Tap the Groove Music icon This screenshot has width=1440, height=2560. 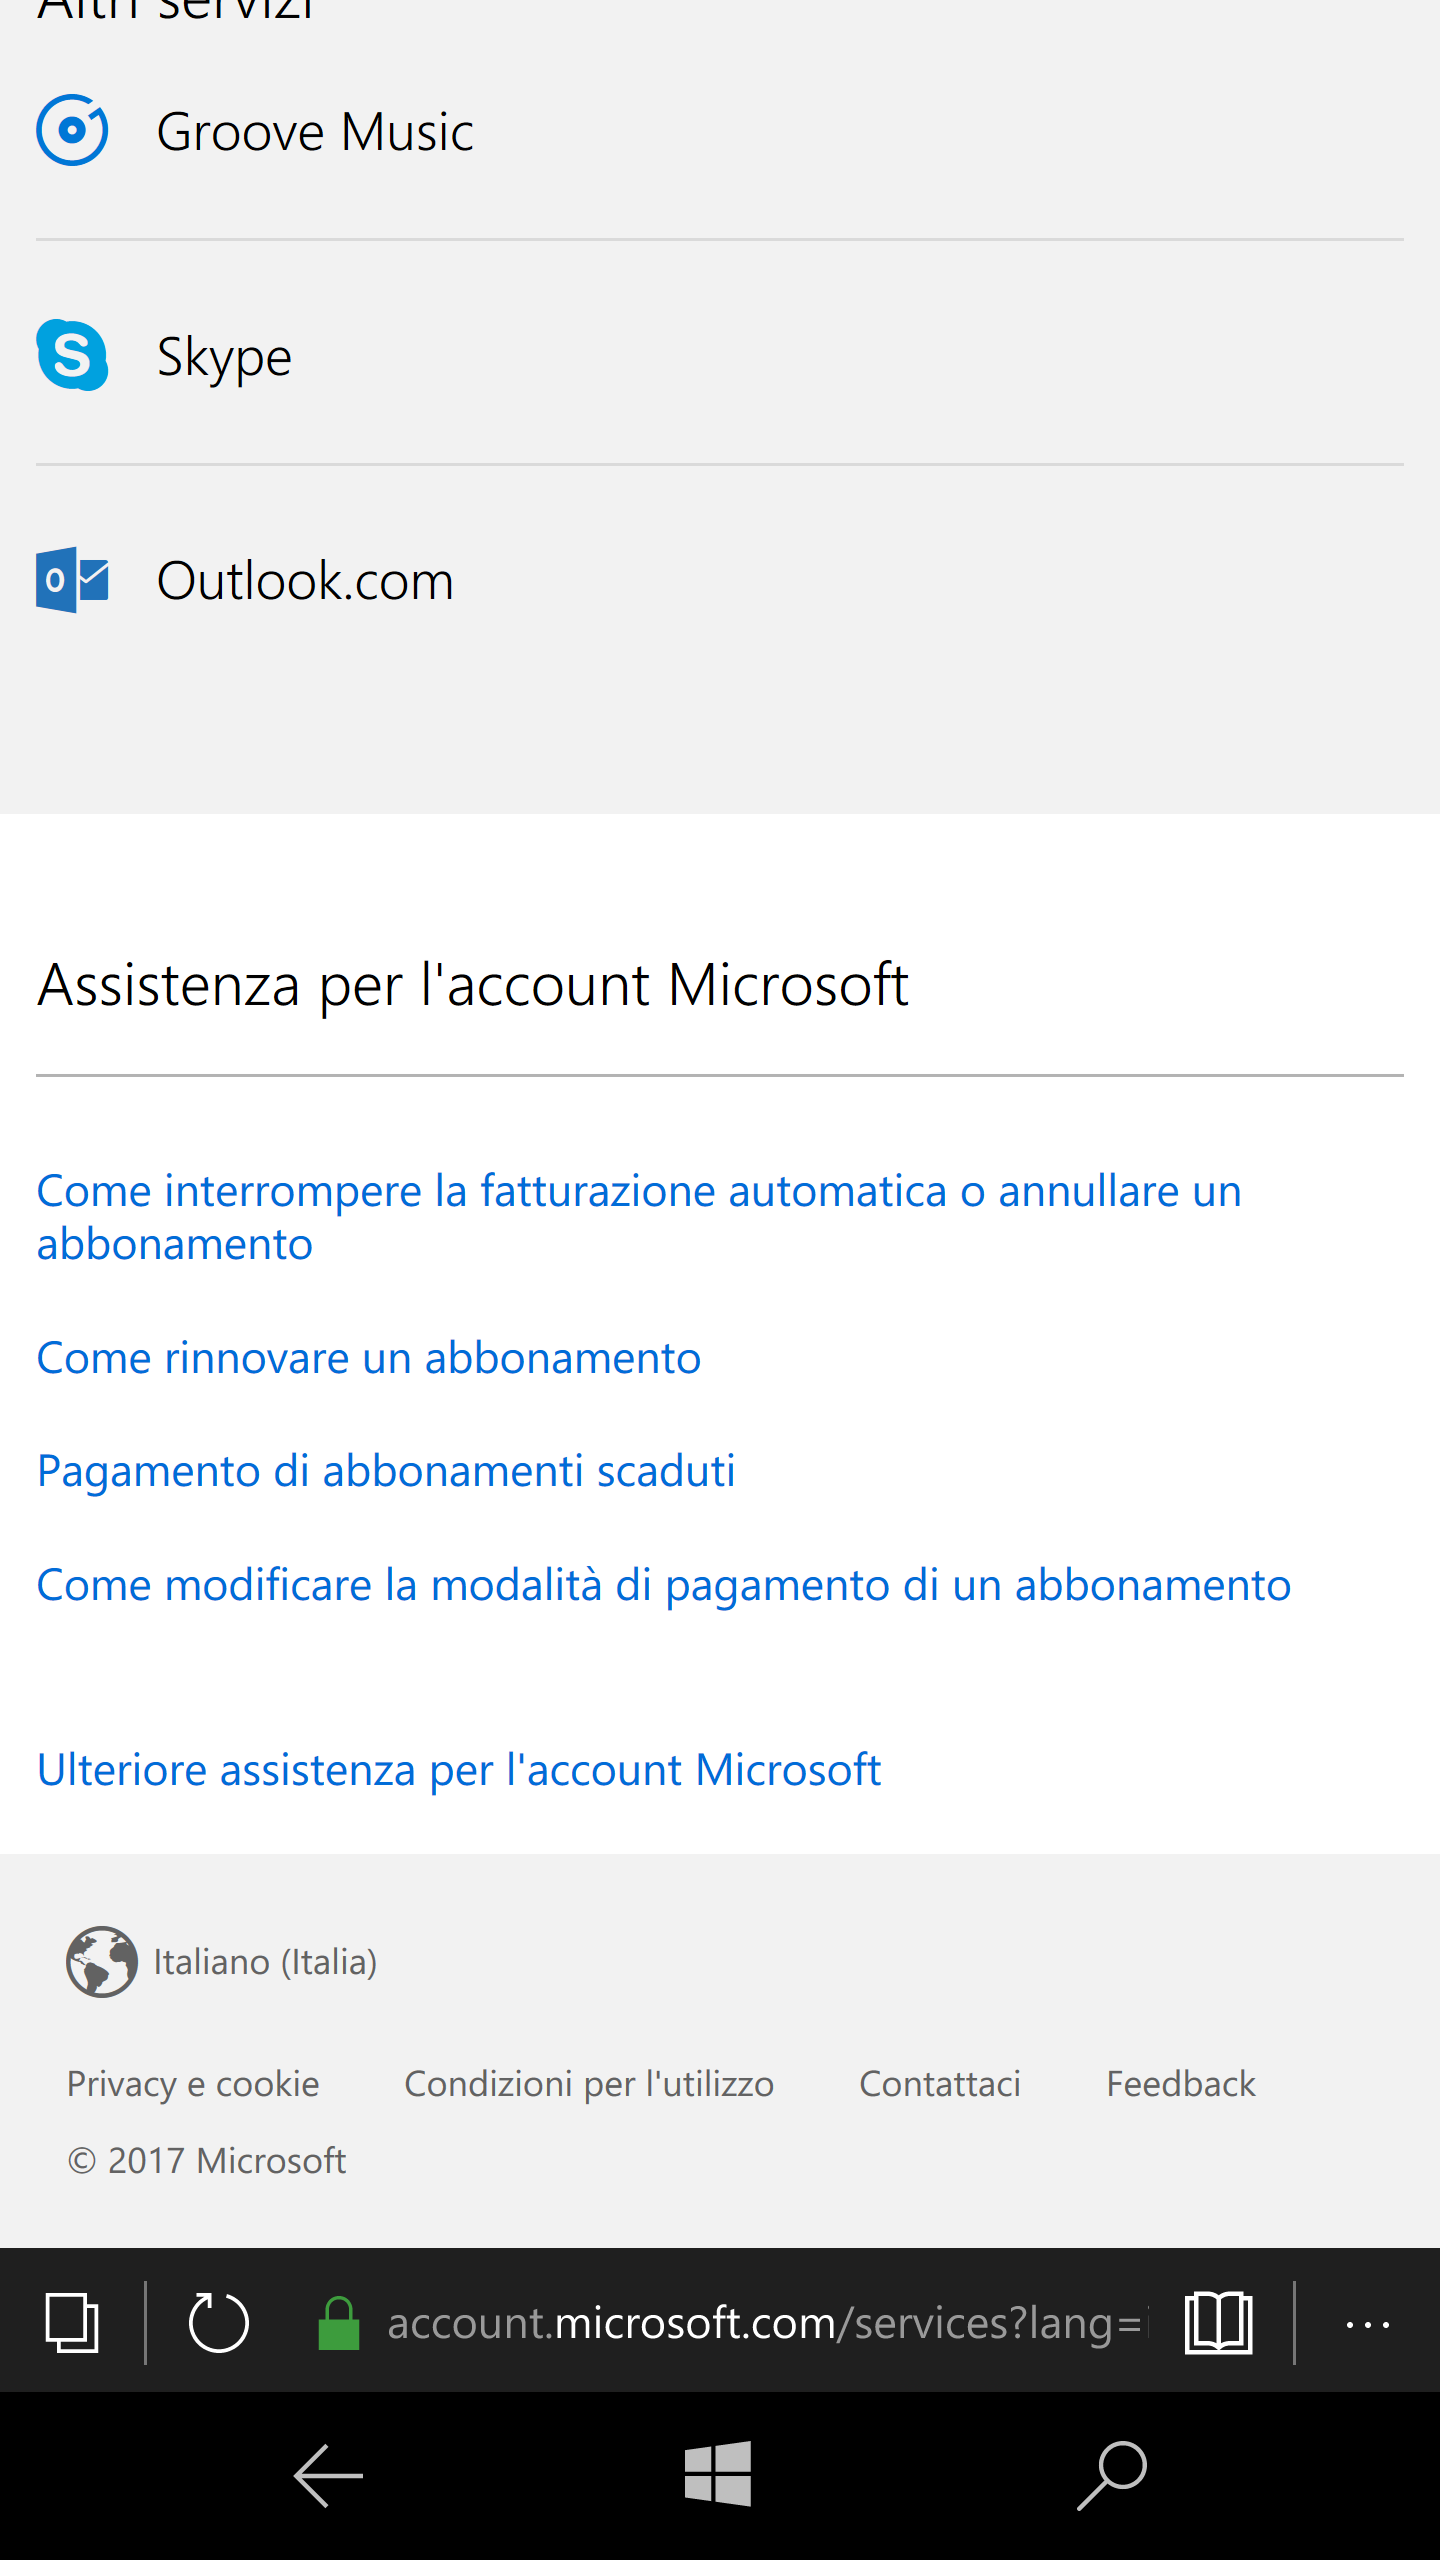pyautogui.click(x=72, y=130)
